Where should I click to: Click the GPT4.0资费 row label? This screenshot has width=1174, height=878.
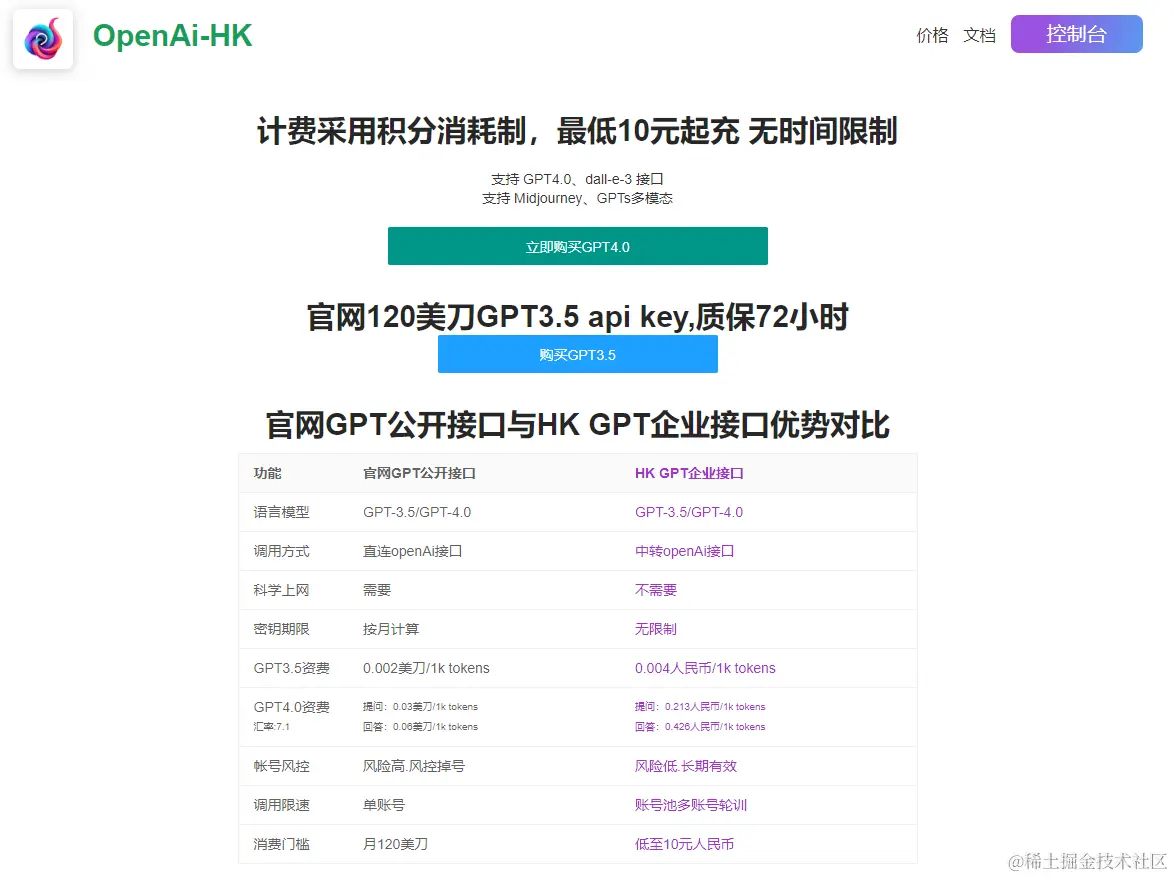[291, 707]
